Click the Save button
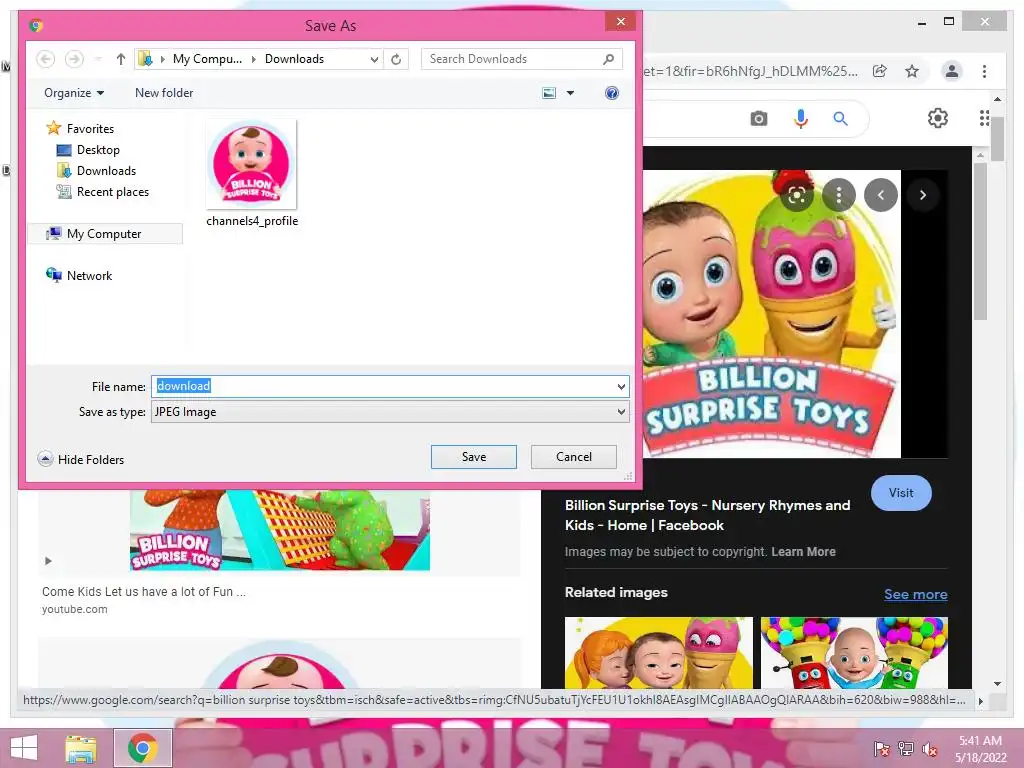 point(473,456)
